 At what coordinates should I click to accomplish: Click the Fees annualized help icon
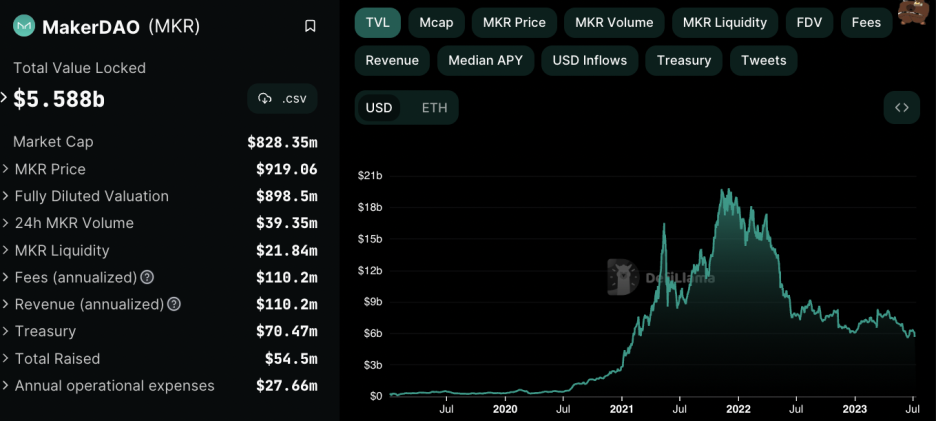(147, 278)
